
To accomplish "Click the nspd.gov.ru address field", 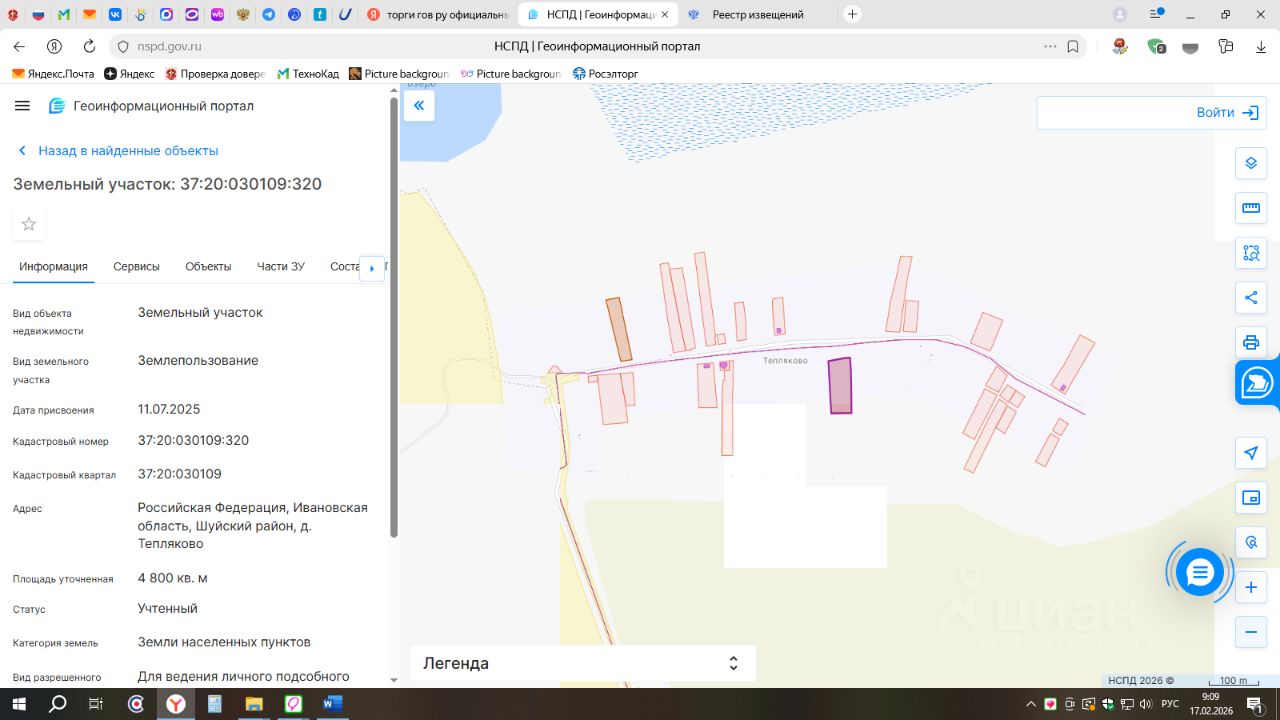I will tap(169, 46).
